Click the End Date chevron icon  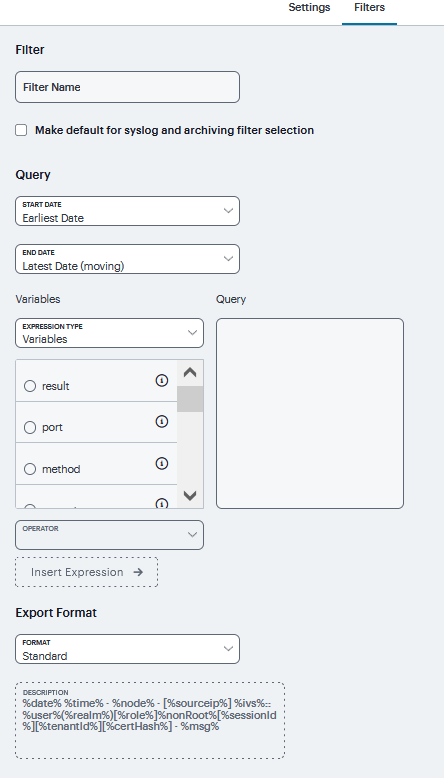pyautogui.click(x=228, y=259)
